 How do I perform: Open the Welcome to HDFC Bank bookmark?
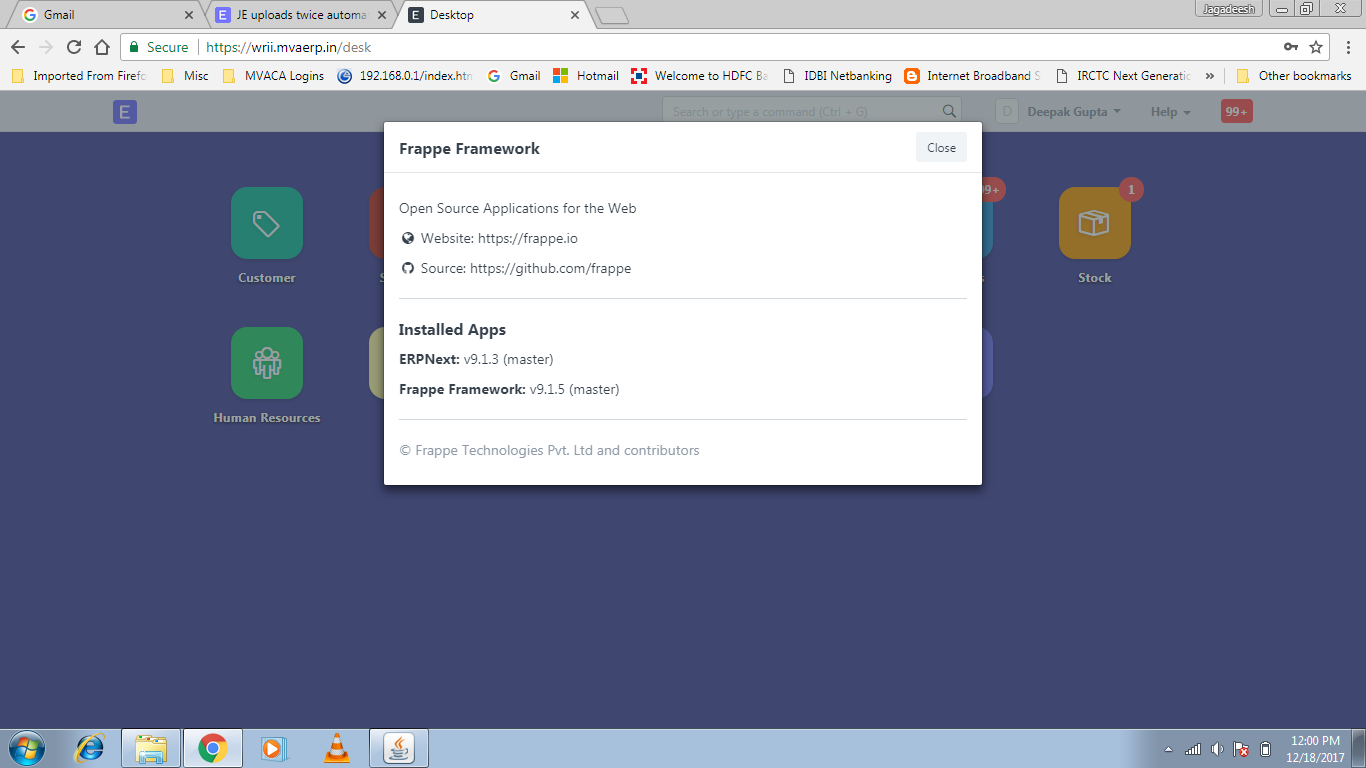700,75
